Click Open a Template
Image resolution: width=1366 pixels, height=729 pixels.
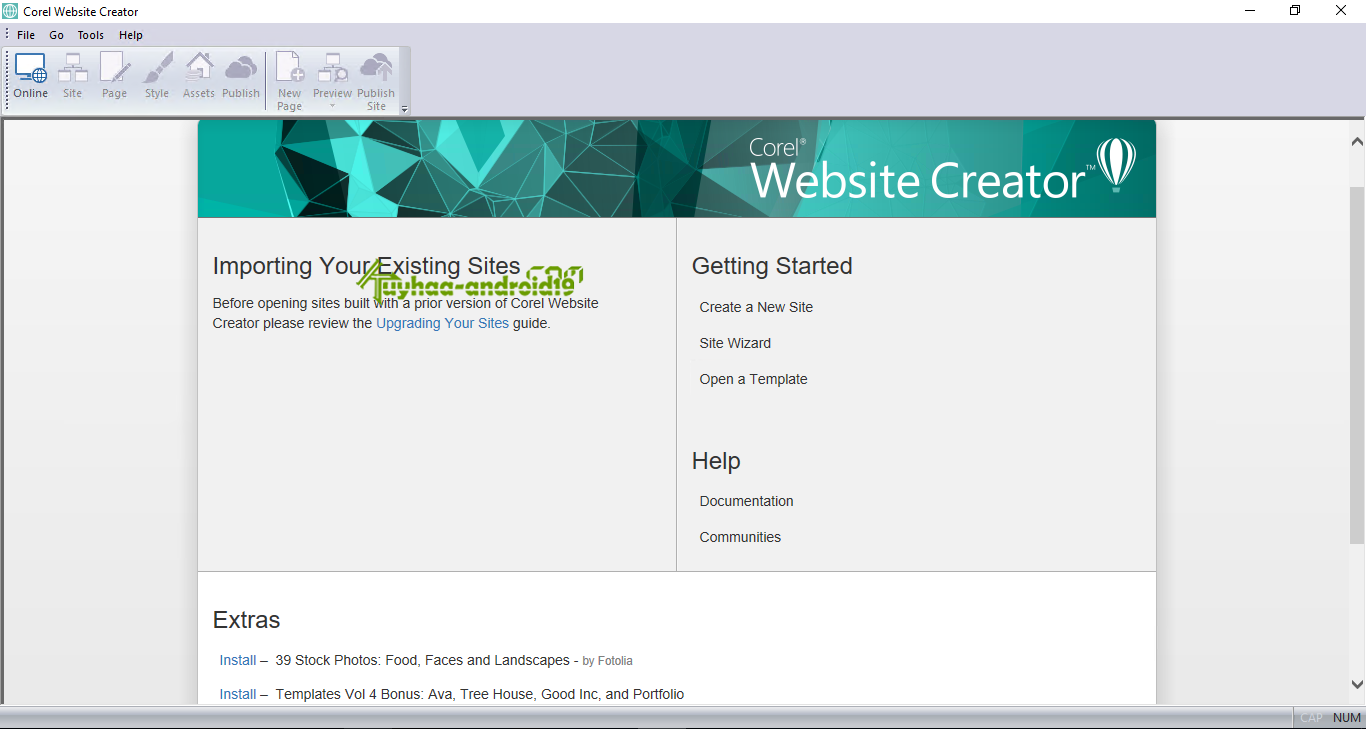[753, 379]
